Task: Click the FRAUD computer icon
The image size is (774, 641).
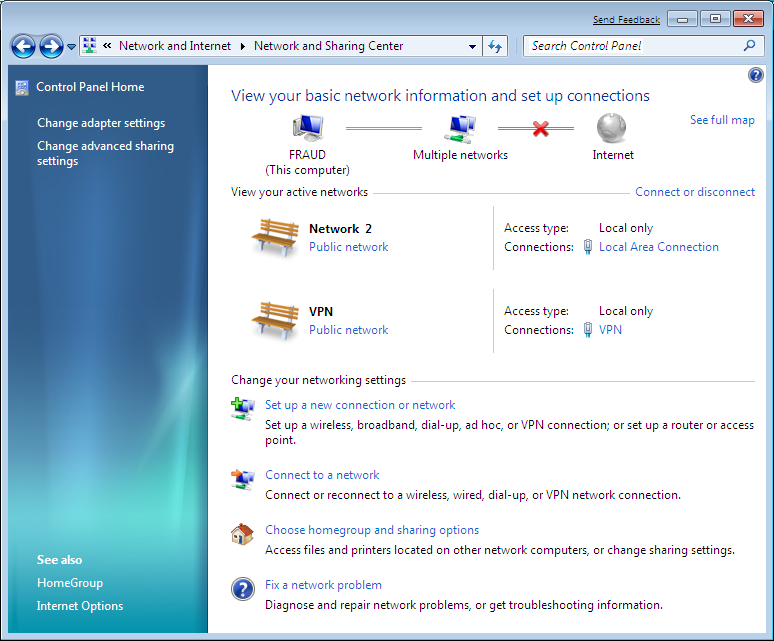Action: tap(308, 129)
